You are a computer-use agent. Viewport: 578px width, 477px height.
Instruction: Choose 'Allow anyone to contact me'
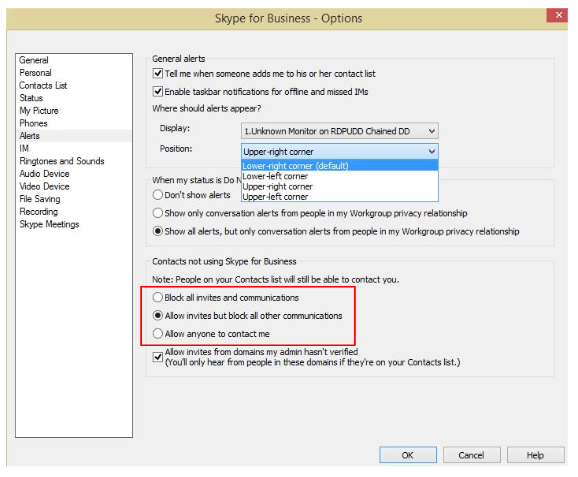[x=158, y=334]
